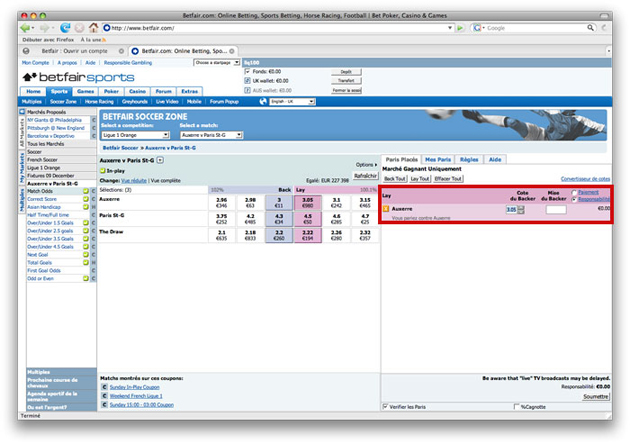
Task: Open the My Markets vertical tab
Action: point(22,168)
